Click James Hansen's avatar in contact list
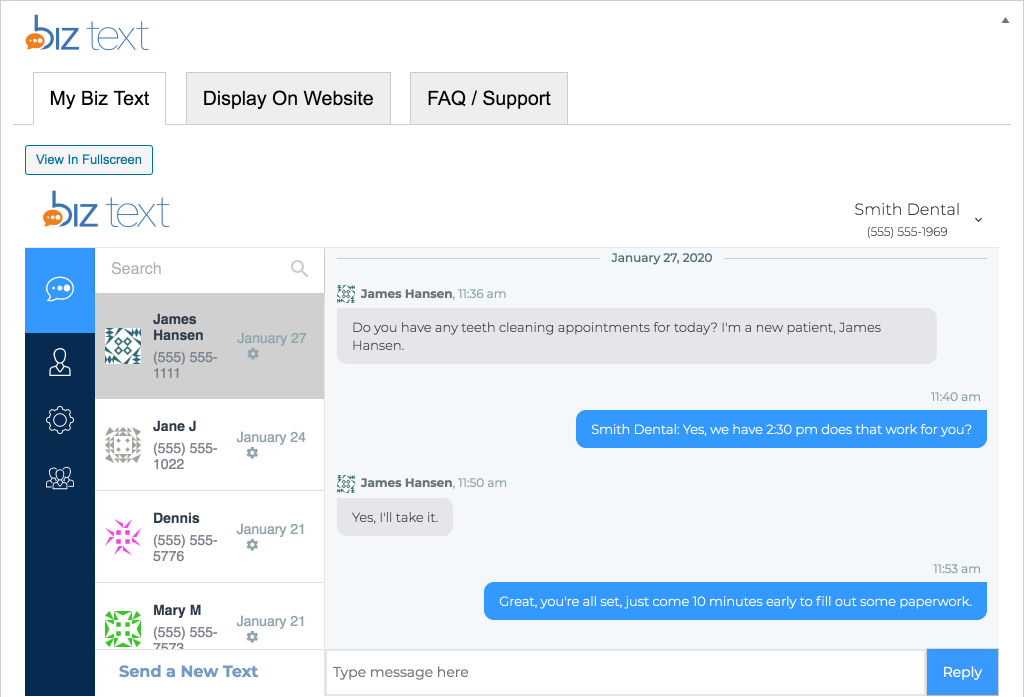 pyautogui.click(x=123, y=346)
